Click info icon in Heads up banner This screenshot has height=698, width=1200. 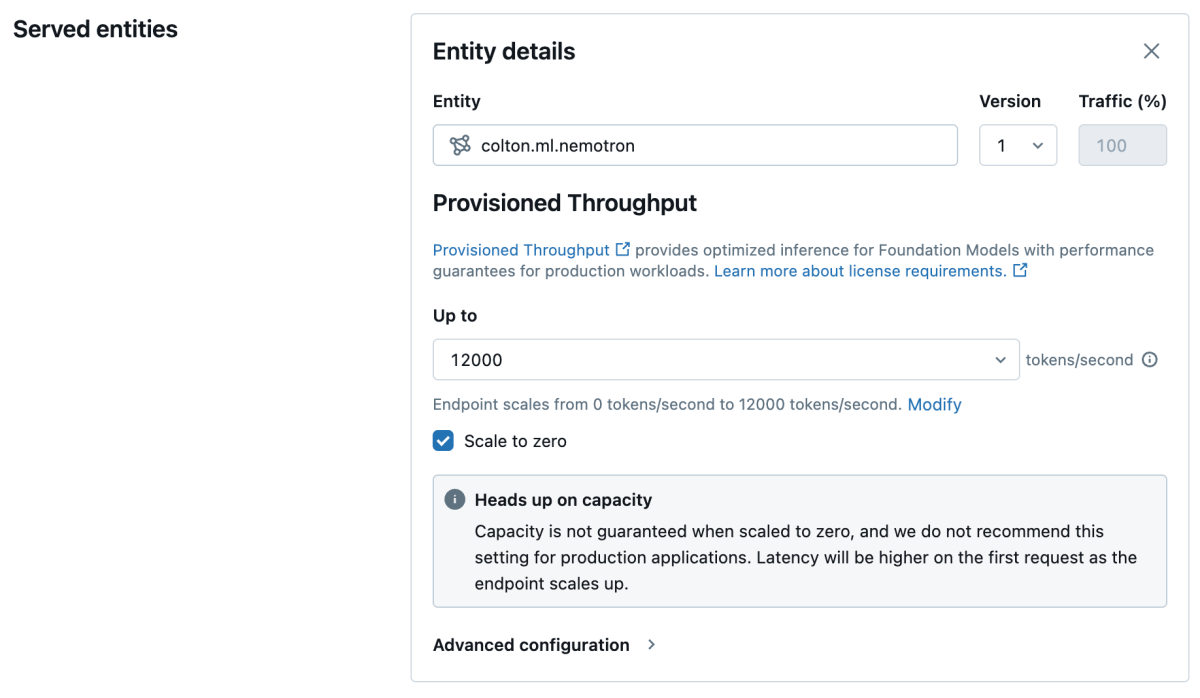coord(455,499)
